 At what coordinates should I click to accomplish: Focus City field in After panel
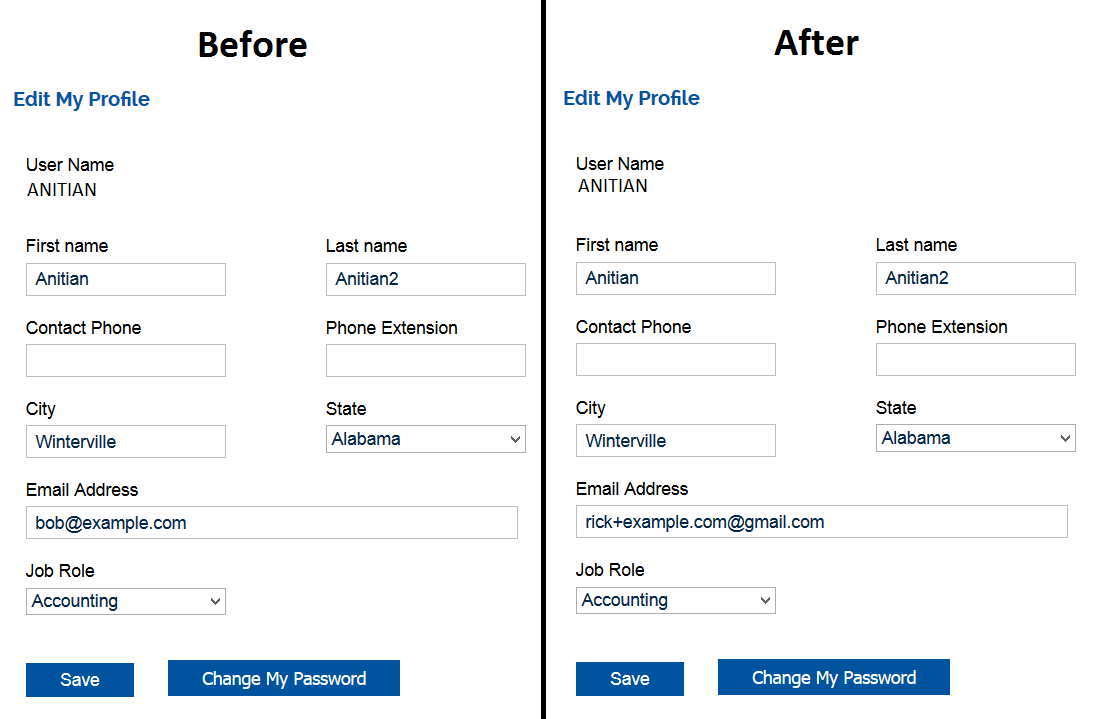675,441
